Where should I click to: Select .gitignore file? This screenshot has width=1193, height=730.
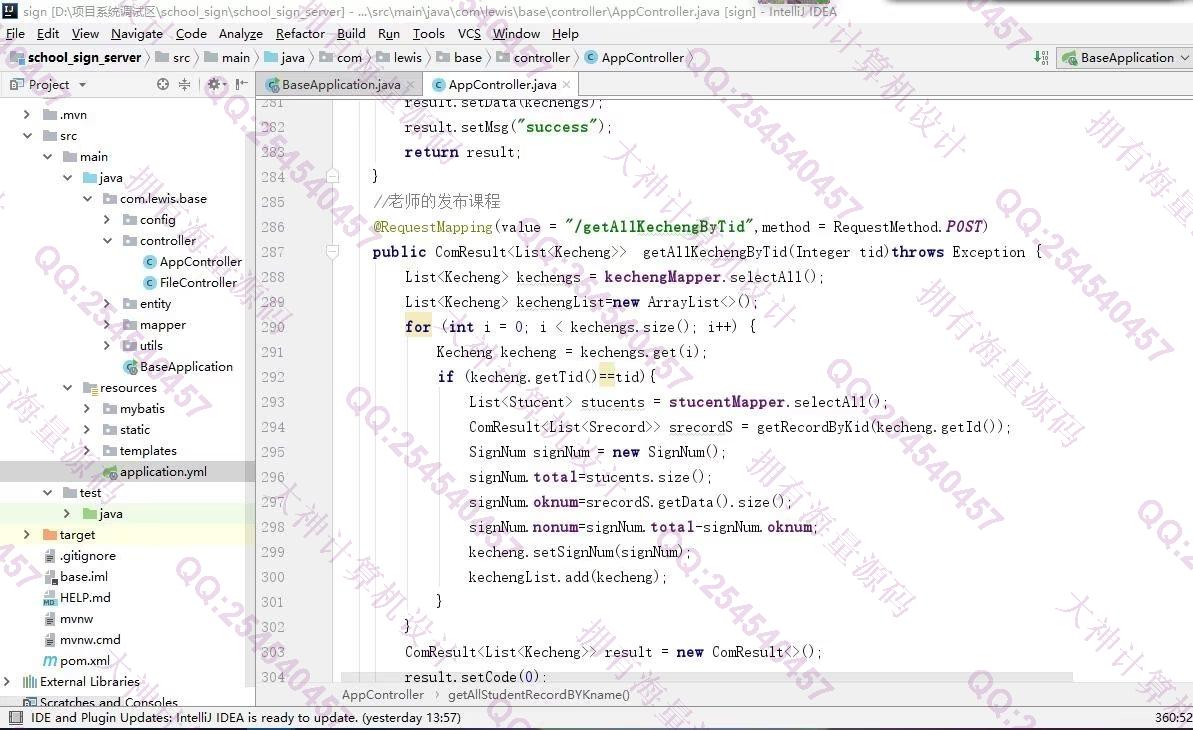(x=80, y=556)
